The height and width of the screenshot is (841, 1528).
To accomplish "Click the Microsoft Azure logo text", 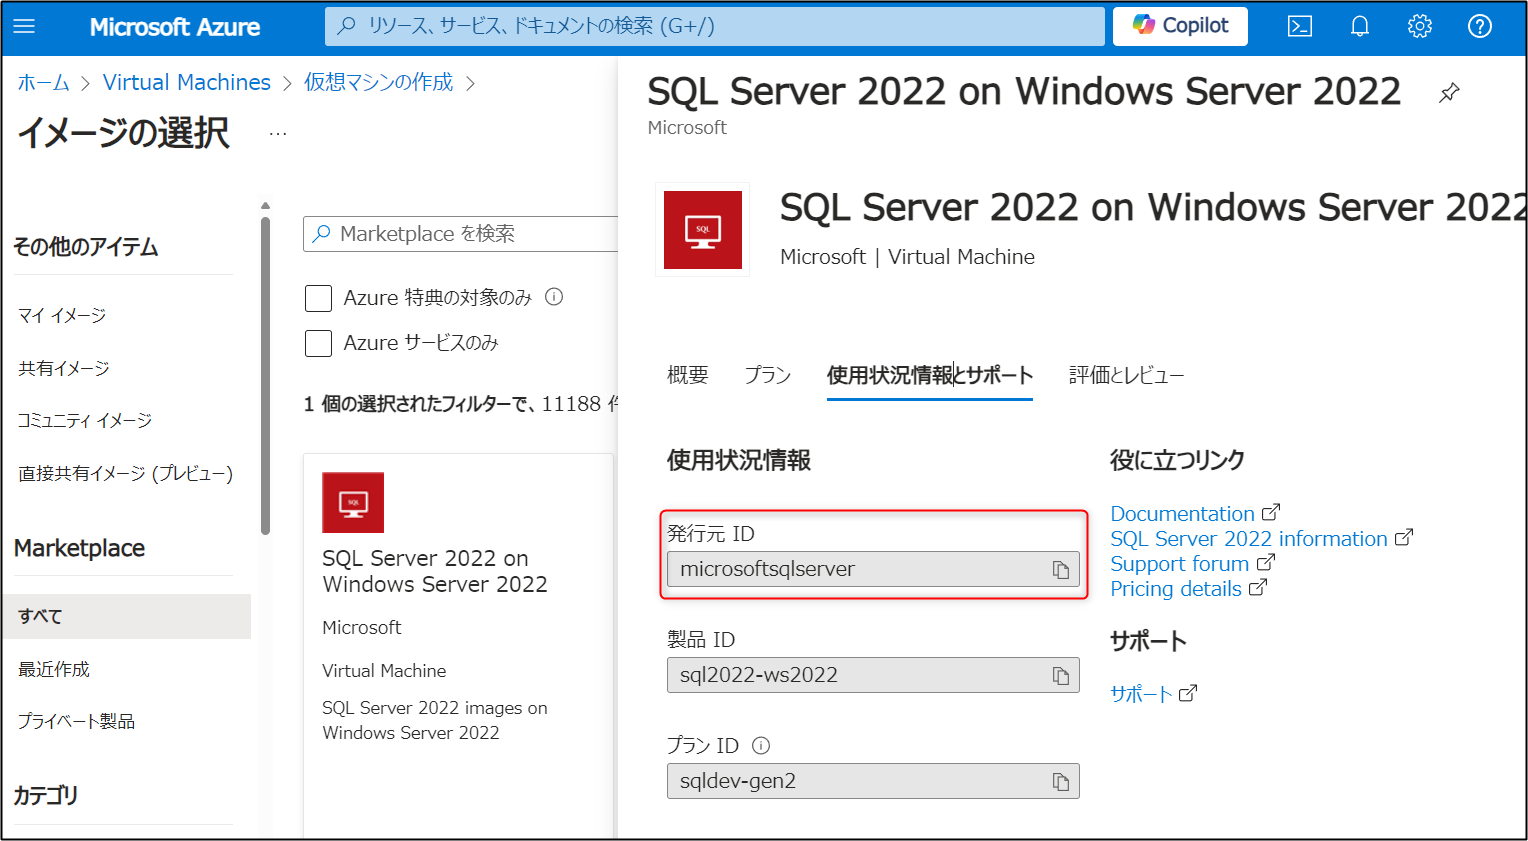I will pos(175,27).
